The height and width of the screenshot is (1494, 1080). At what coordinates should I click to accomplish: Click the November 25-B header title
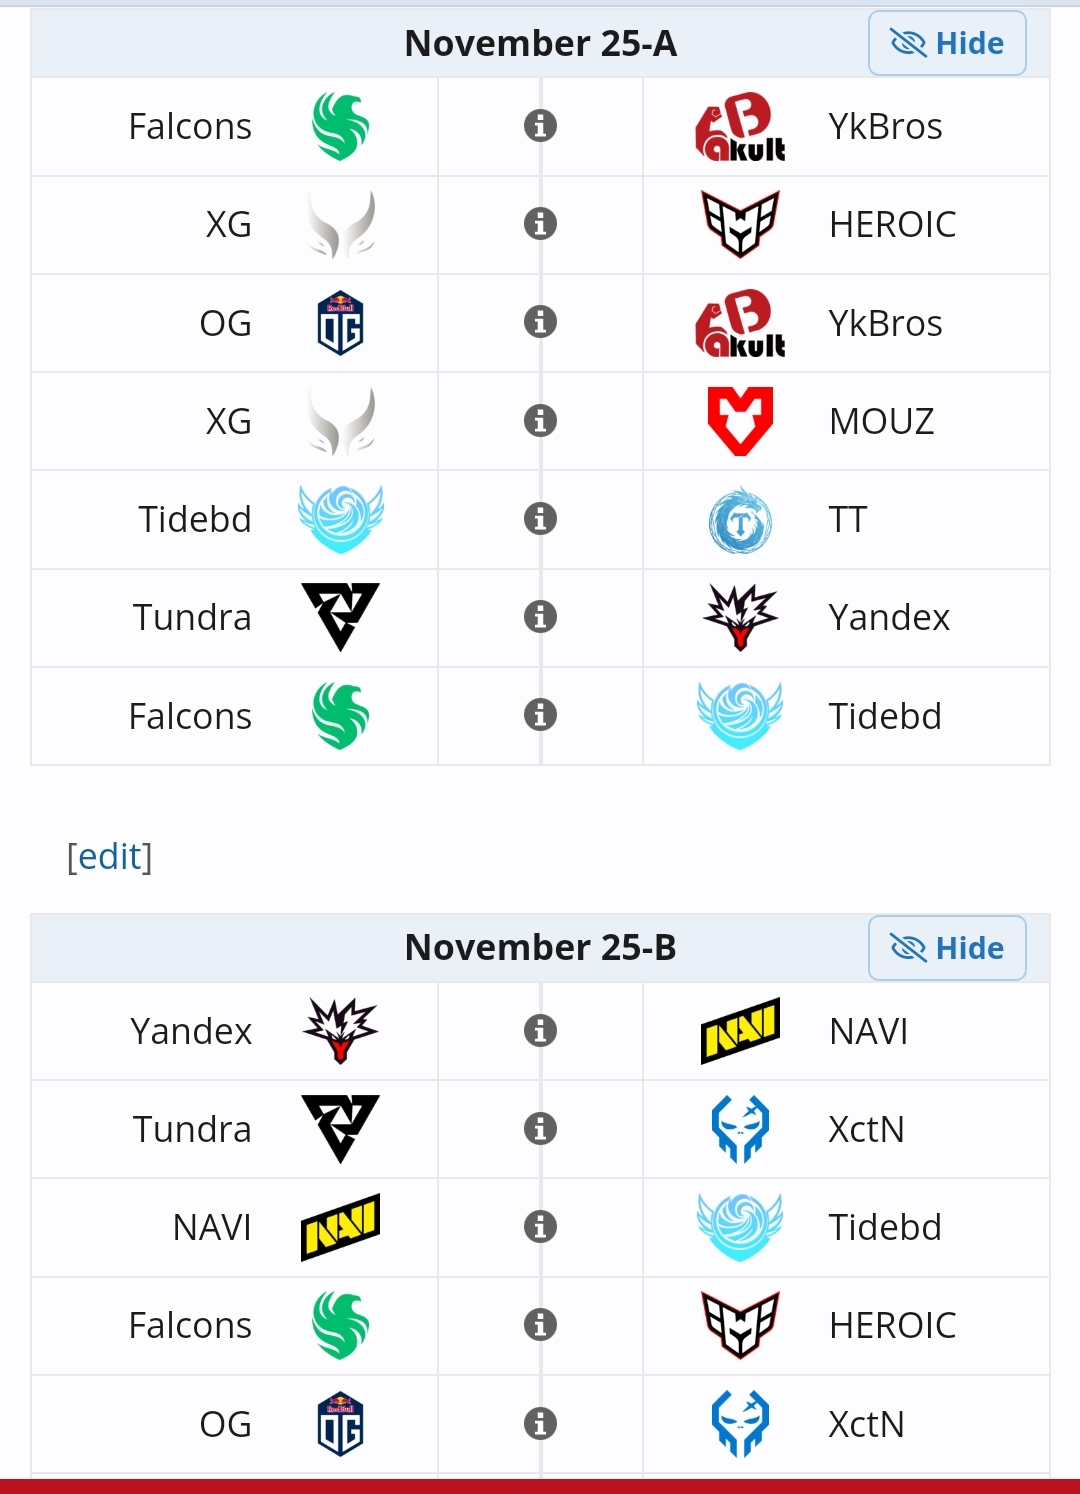(540, 947)
